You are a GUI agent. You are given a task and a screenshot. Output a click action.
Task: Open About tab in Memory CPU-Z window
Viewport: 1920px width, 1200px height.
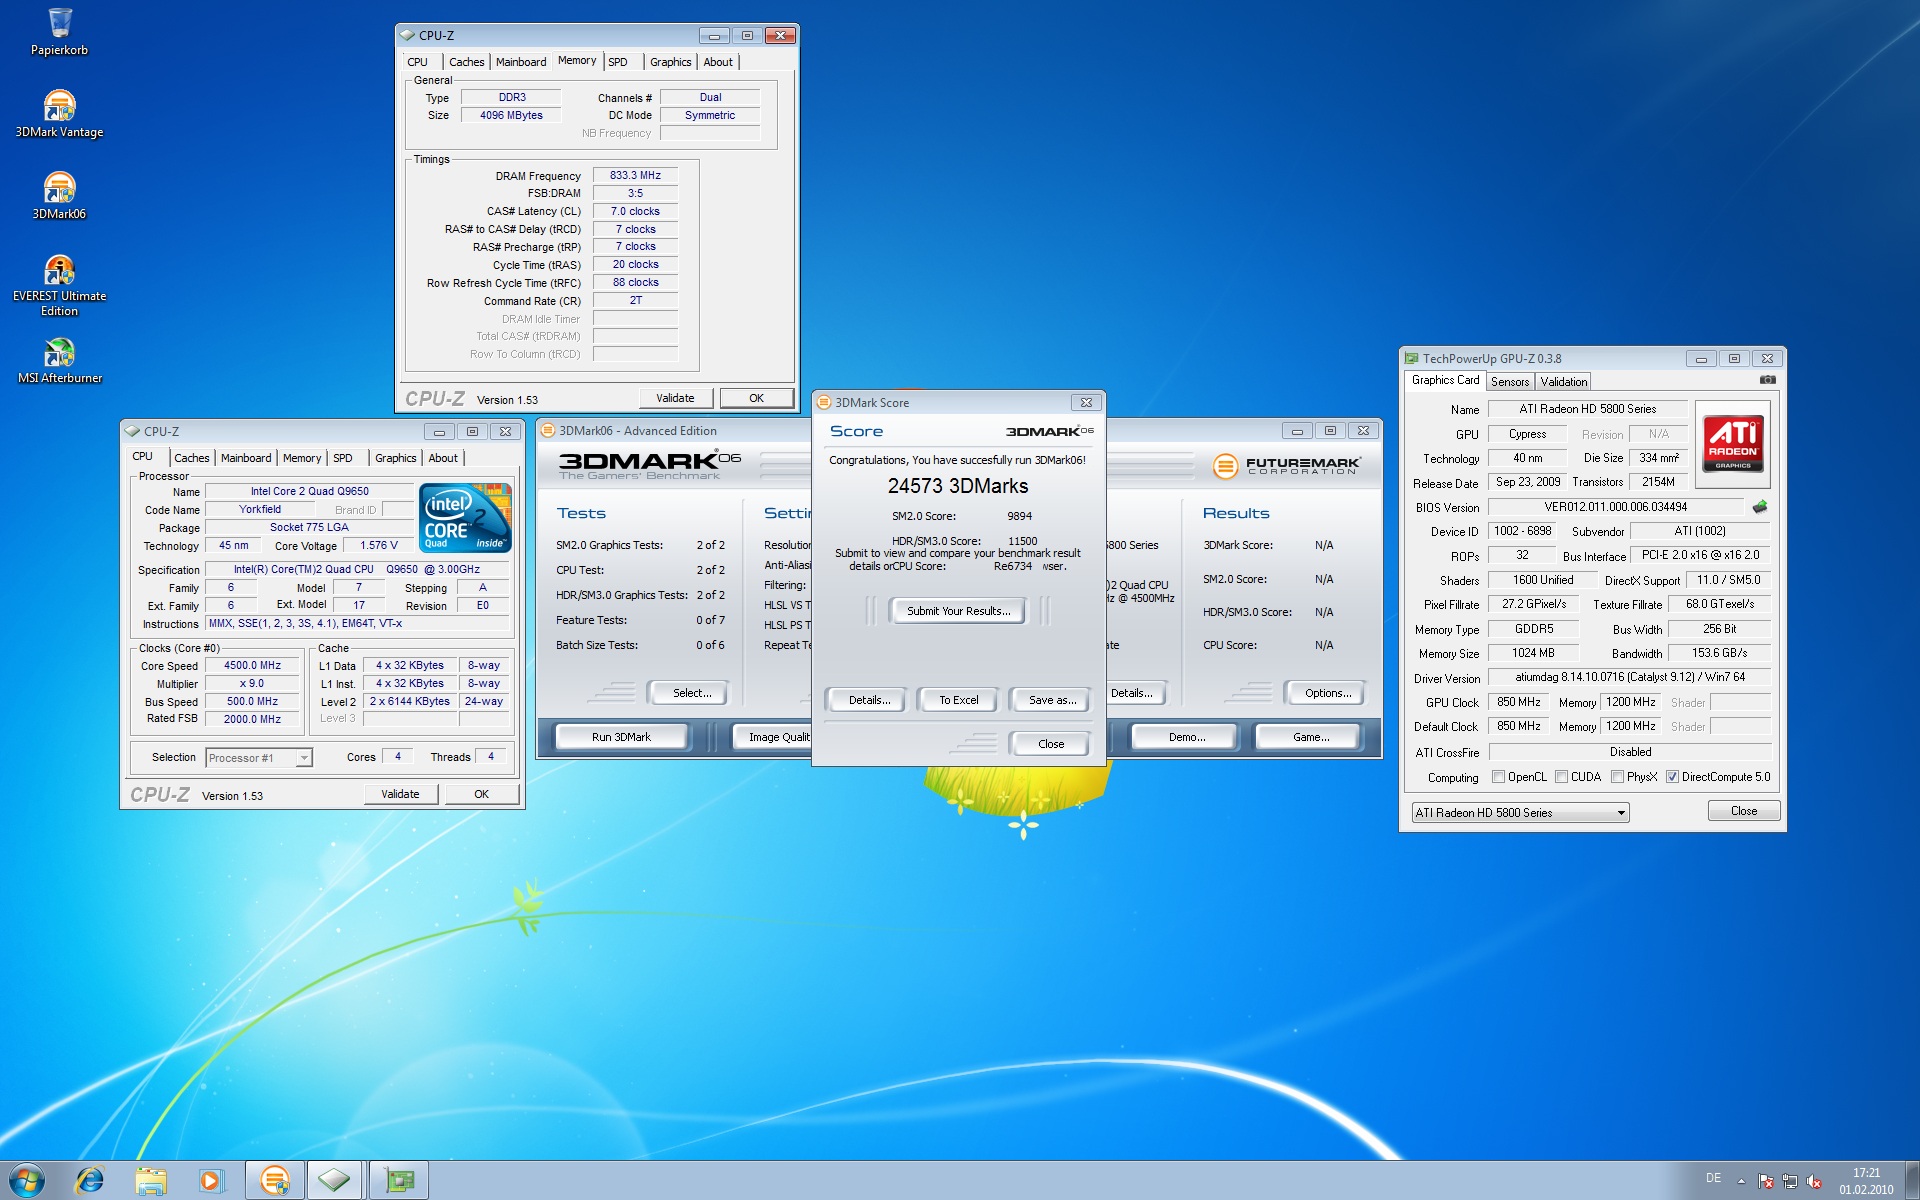tap(718, 62)
